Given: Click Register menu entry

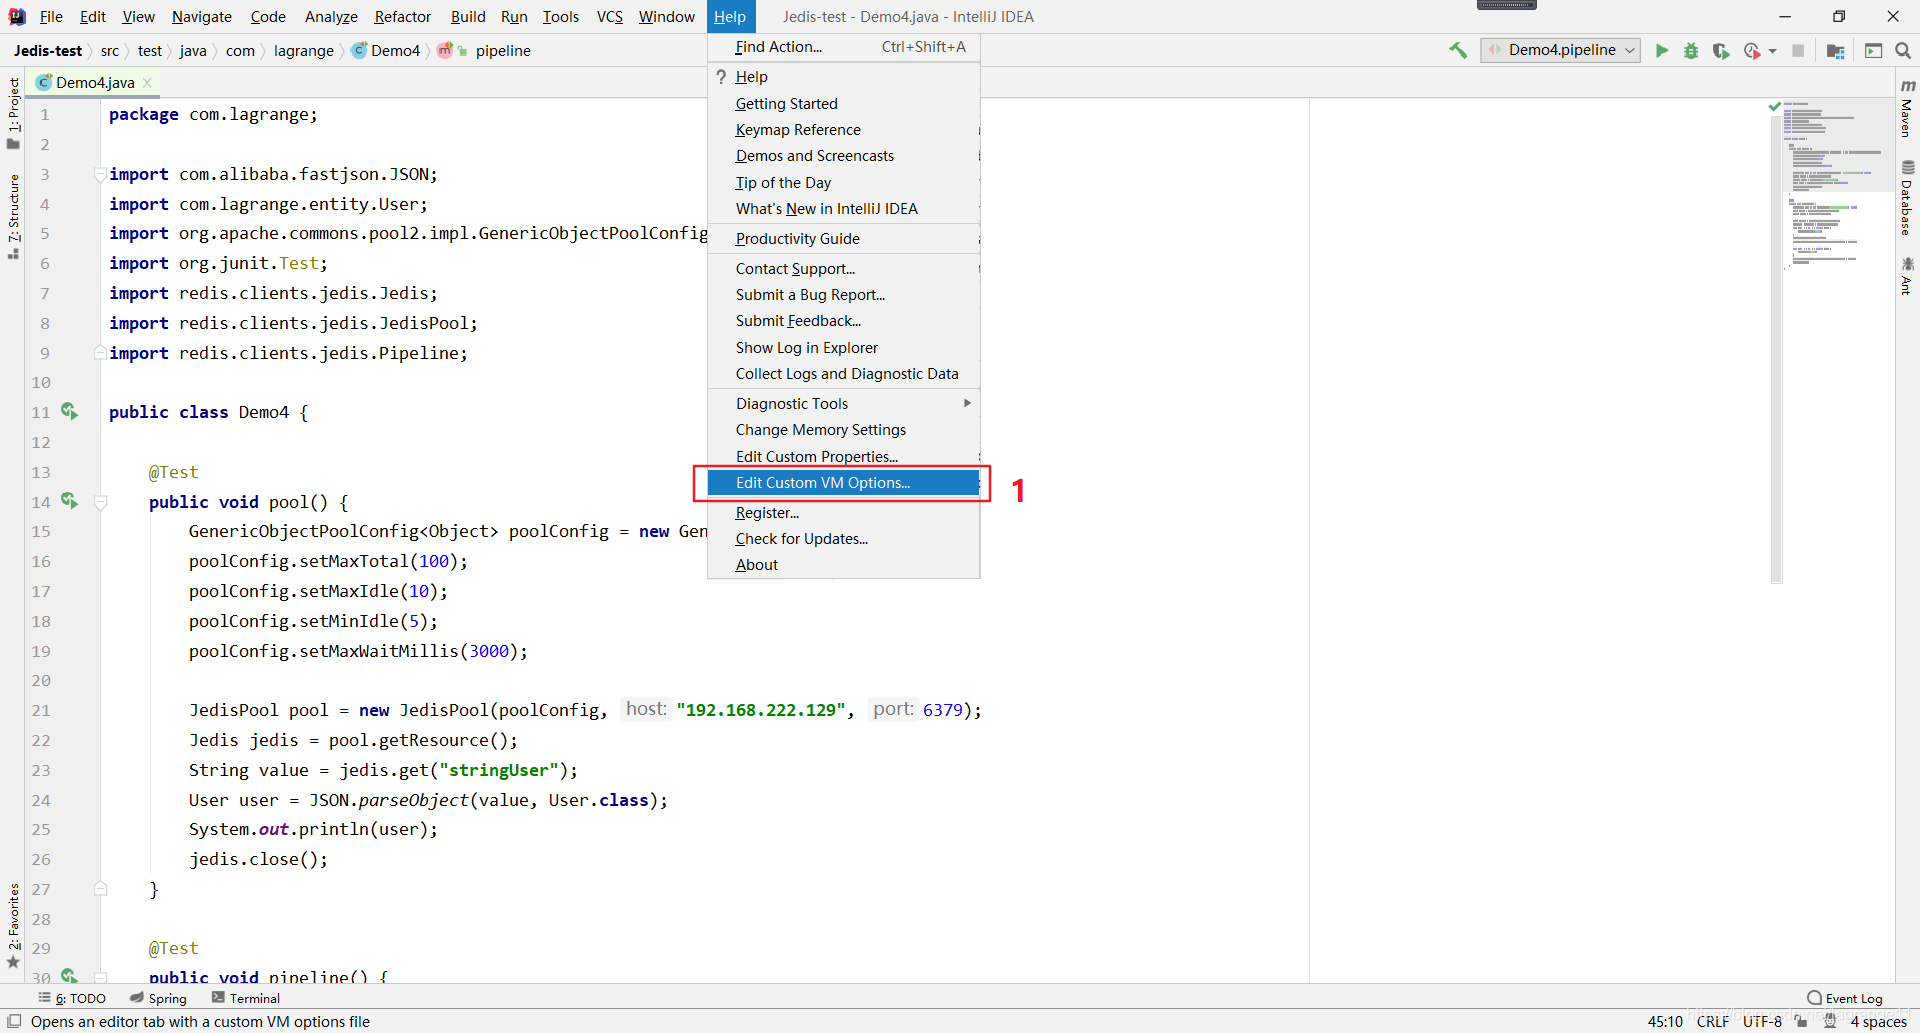Looking at the screenshot, I should 843,512.
